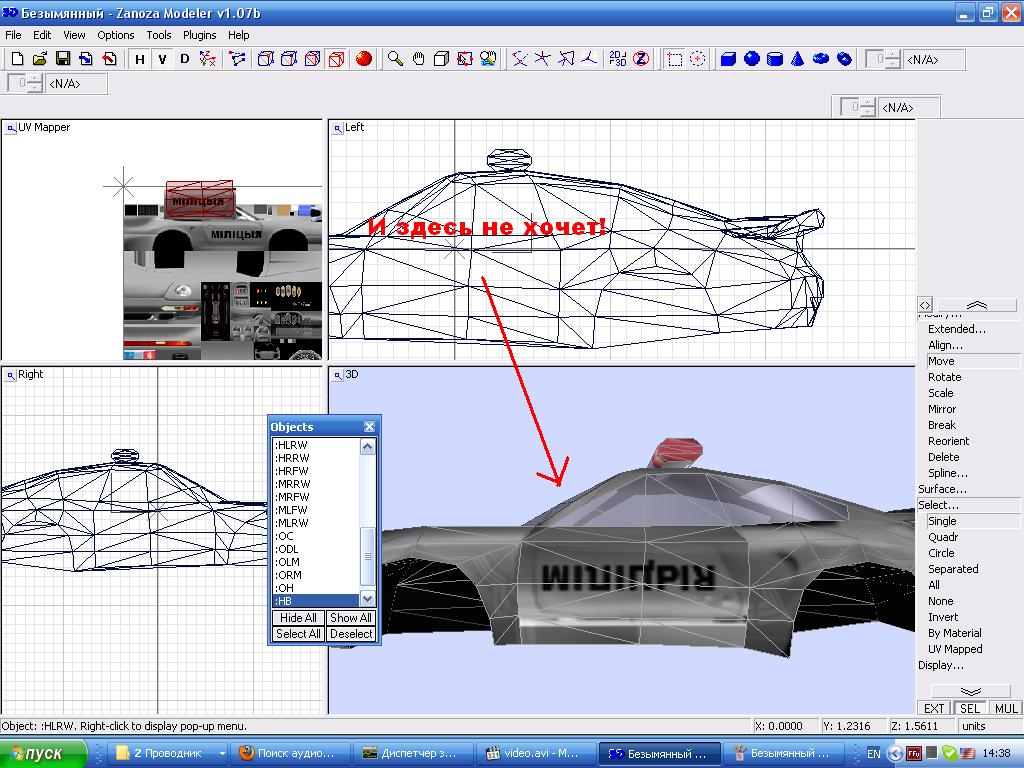Toggle the MUL button
The width and height of the screenshot is (1024, 768).
1006,709
